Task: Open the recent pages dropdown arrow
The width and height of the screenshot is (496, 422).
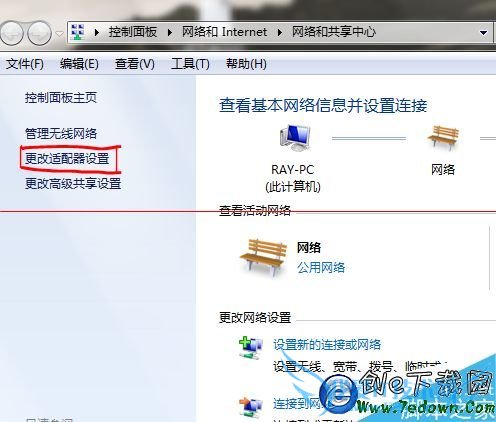Action: pyautogui.click(x=59, y=33)
